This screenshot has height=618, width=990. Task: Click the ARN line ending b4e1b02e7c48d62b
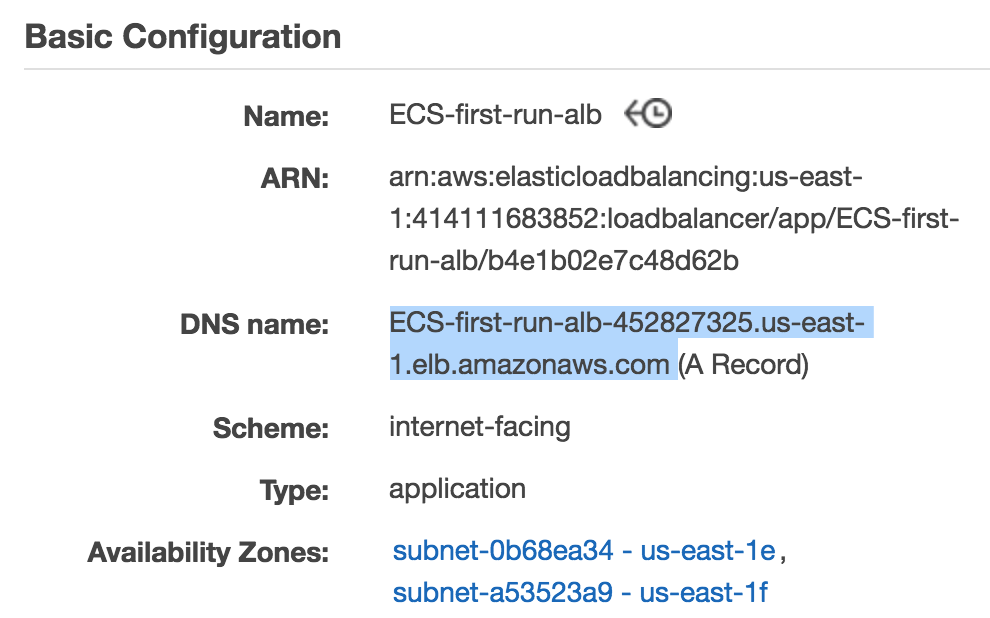[564, 262]
